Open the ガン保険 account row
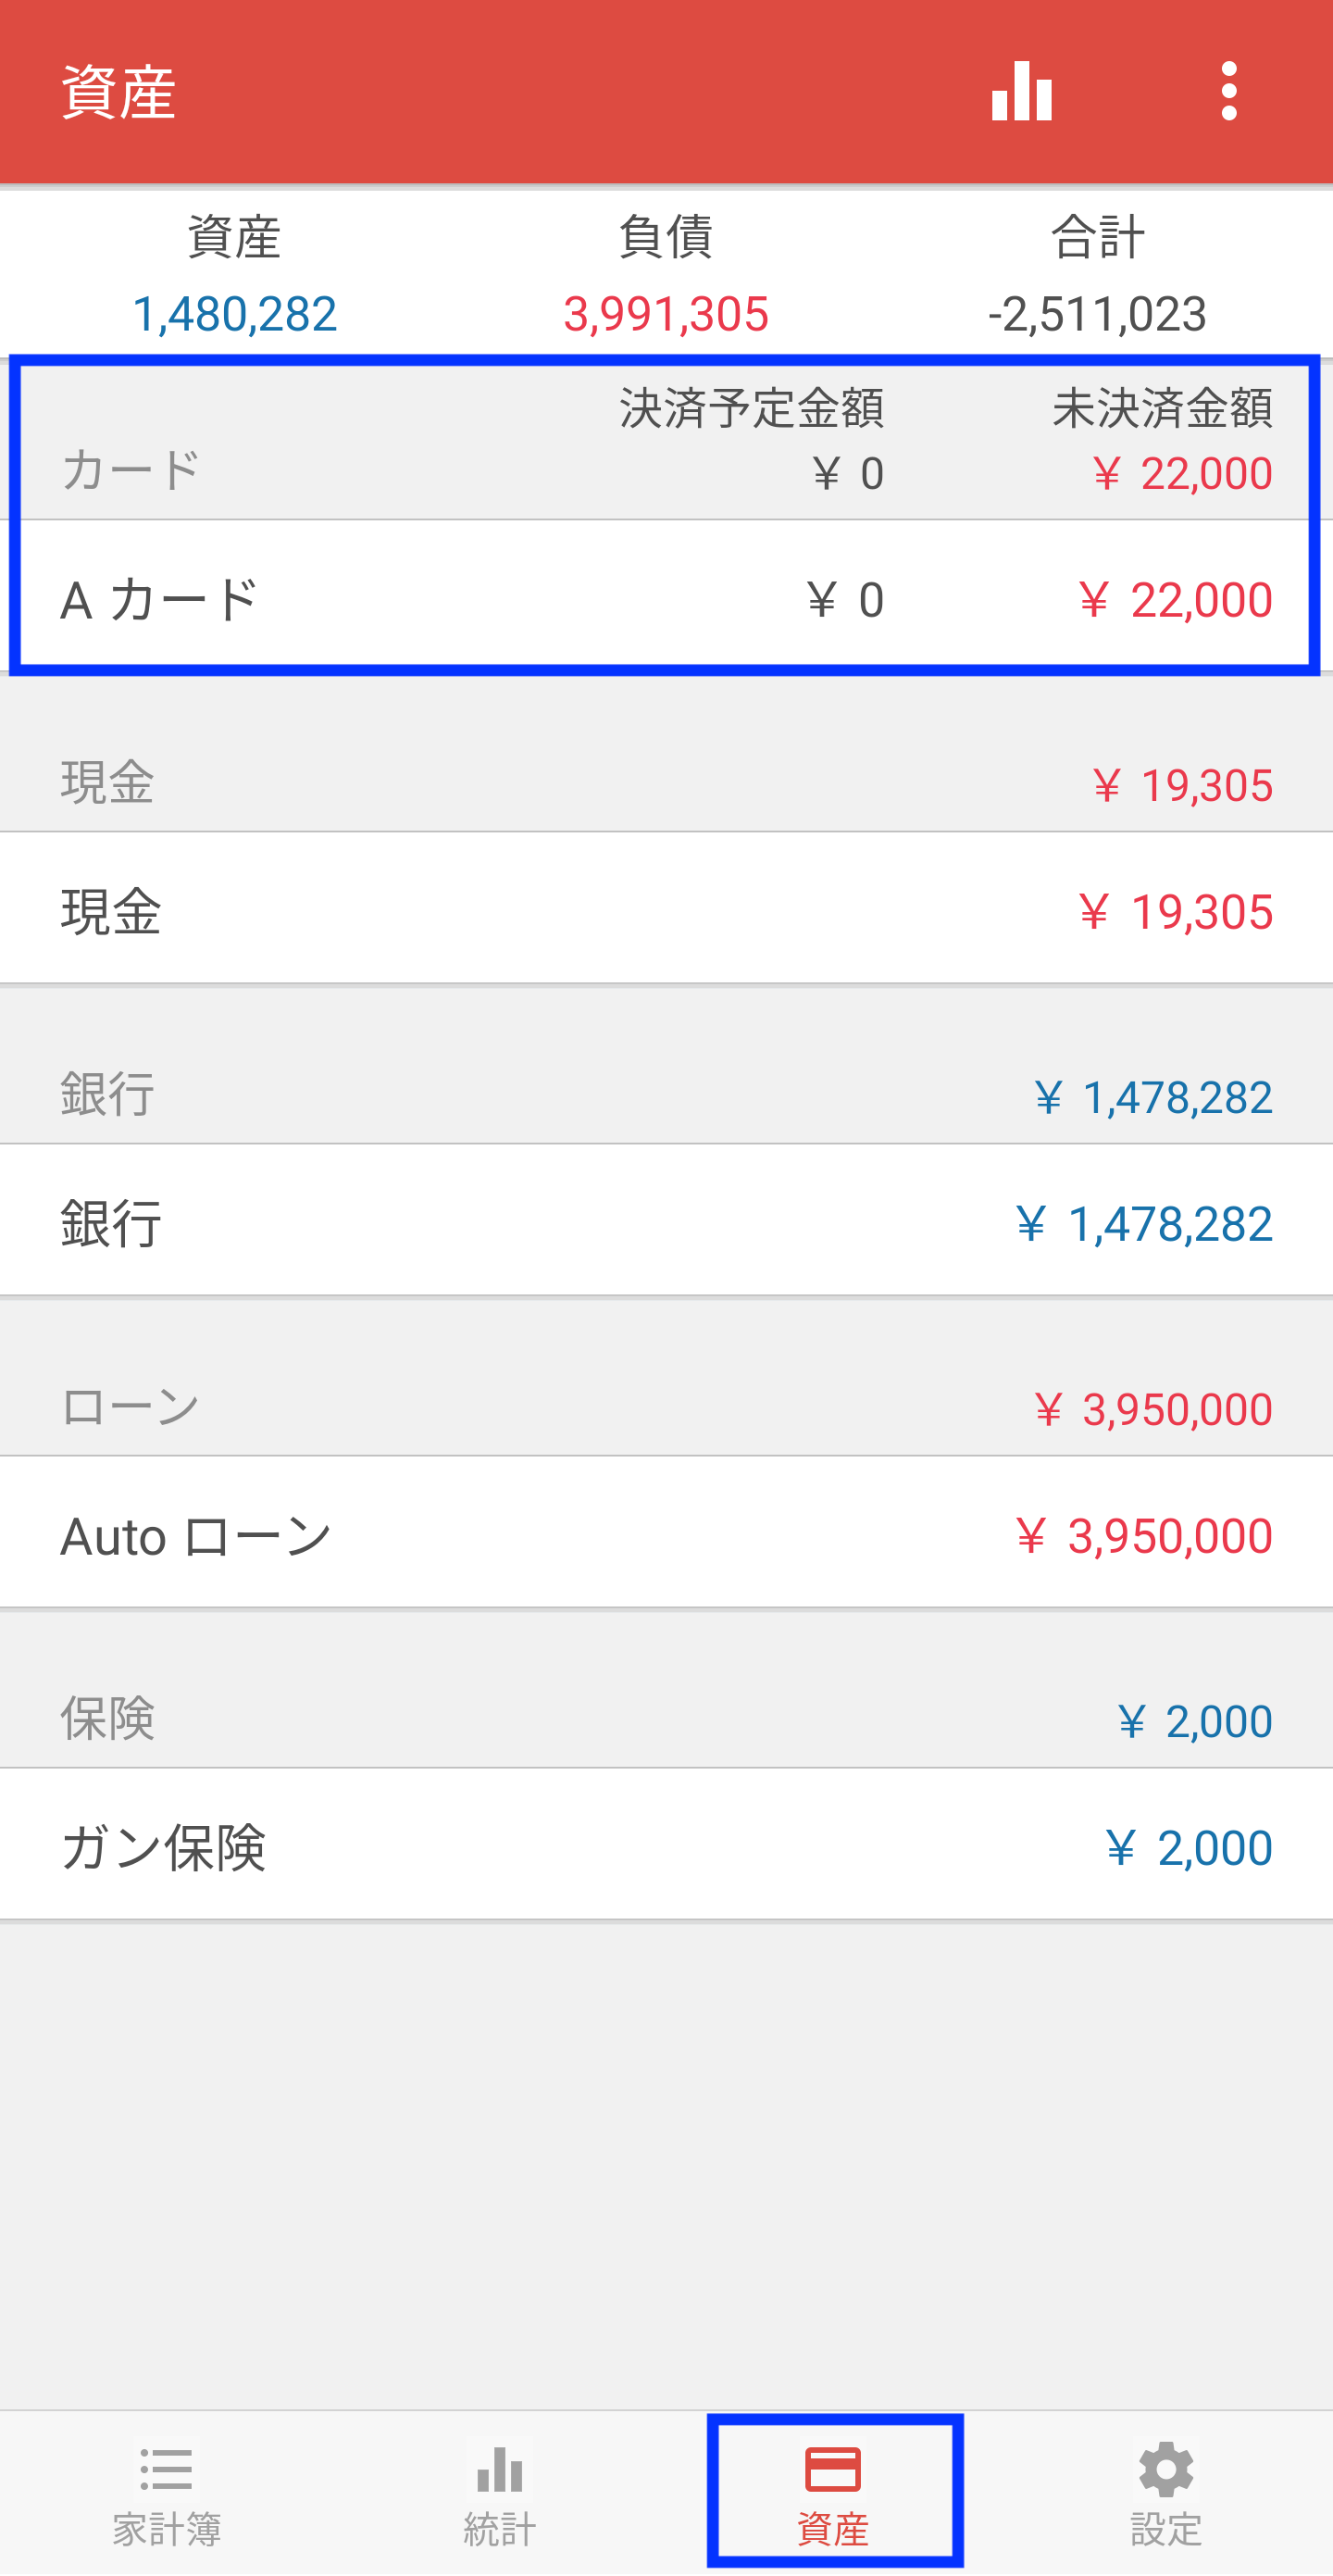The image size is (1333, 2576). pos(666,1847)
